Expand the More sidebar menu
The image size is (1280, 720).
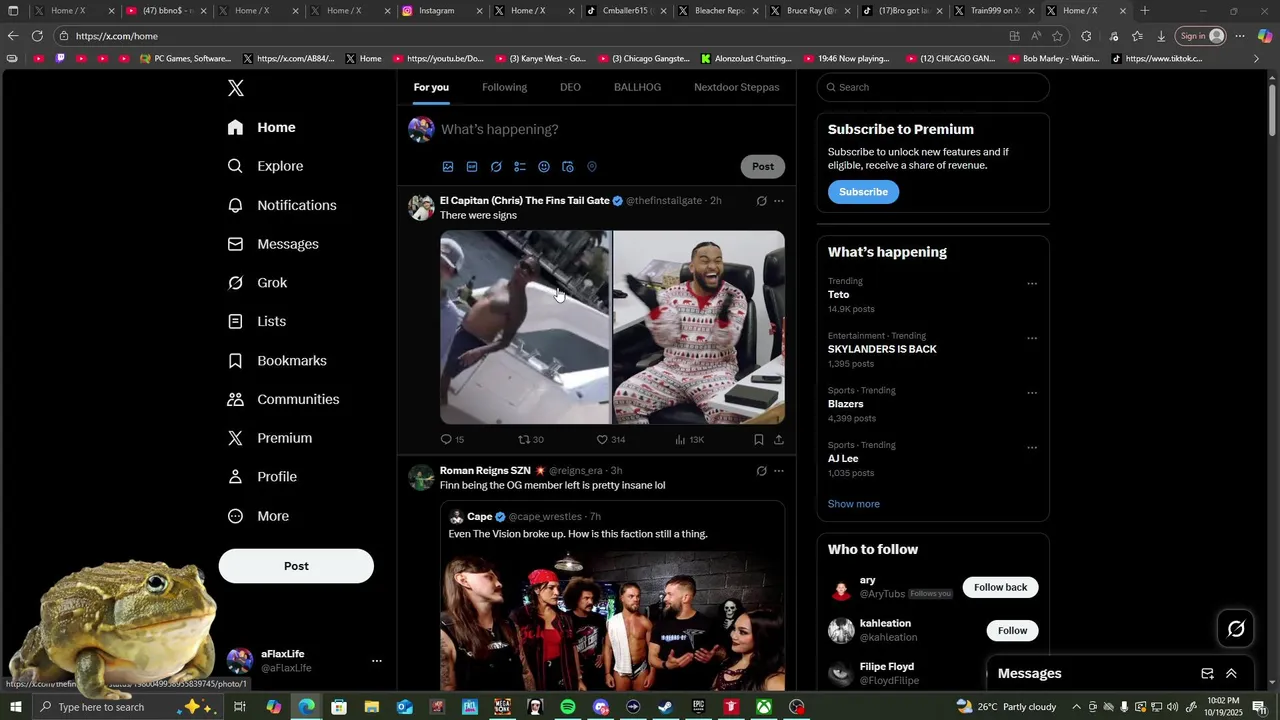(x=258, y=516)
